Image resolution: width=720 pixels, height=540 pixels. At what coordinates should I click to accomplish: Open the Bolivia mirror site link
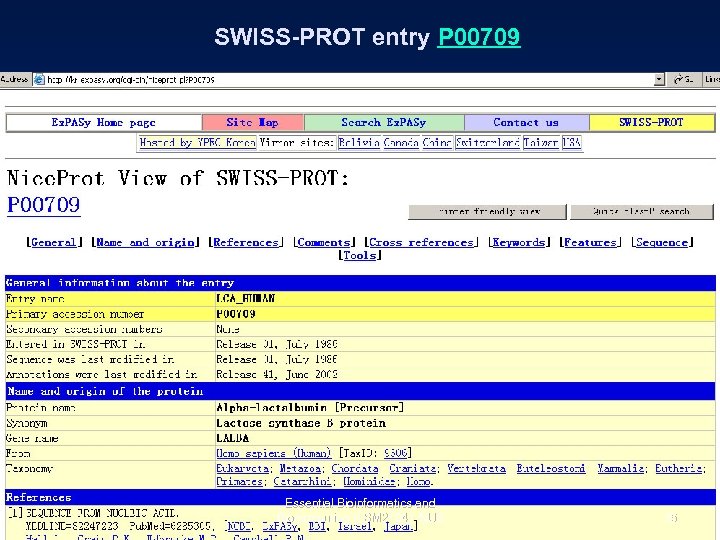click(x=359, y=143)
